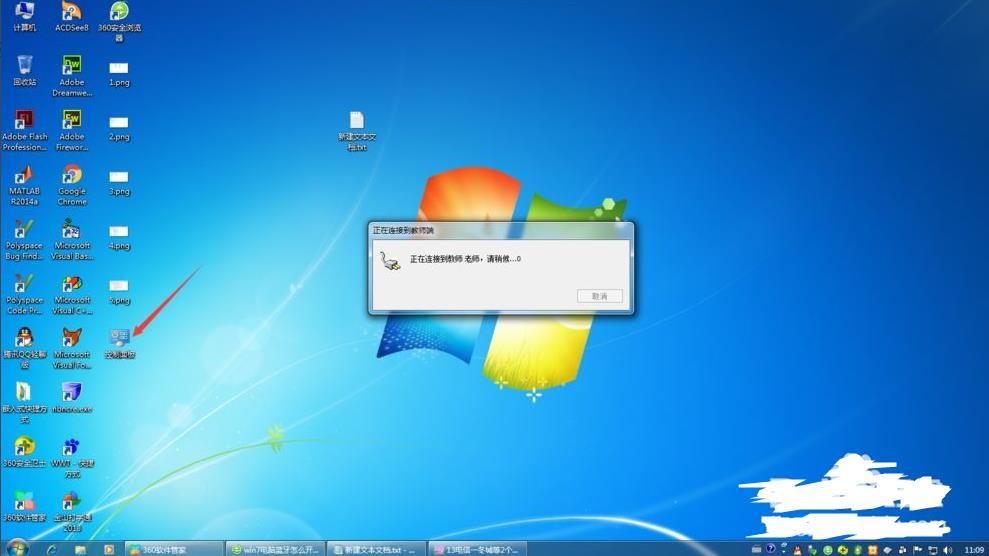Launch MATLAB R2014a shortcut
Screen dimensions: 989x556
click(x=24, y=185)
